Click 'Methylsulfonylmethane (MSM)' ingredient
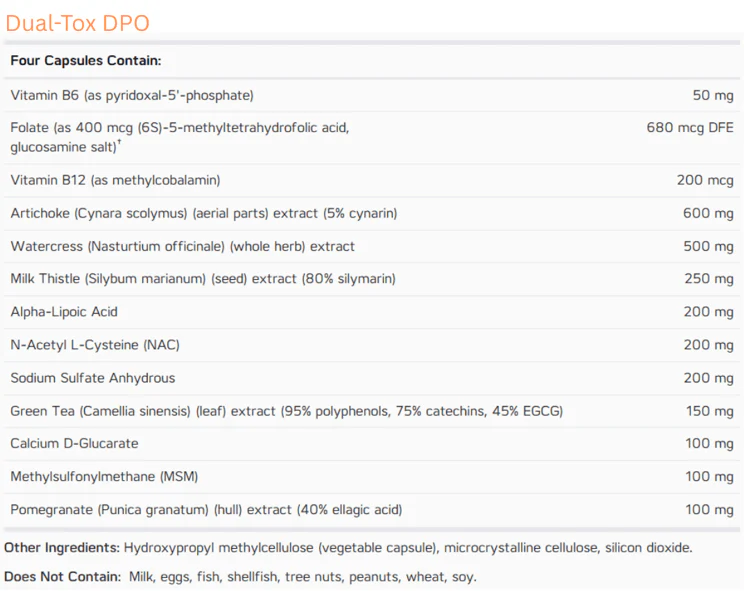Screen dimensions: 744x591 click(x=104, y=476)
